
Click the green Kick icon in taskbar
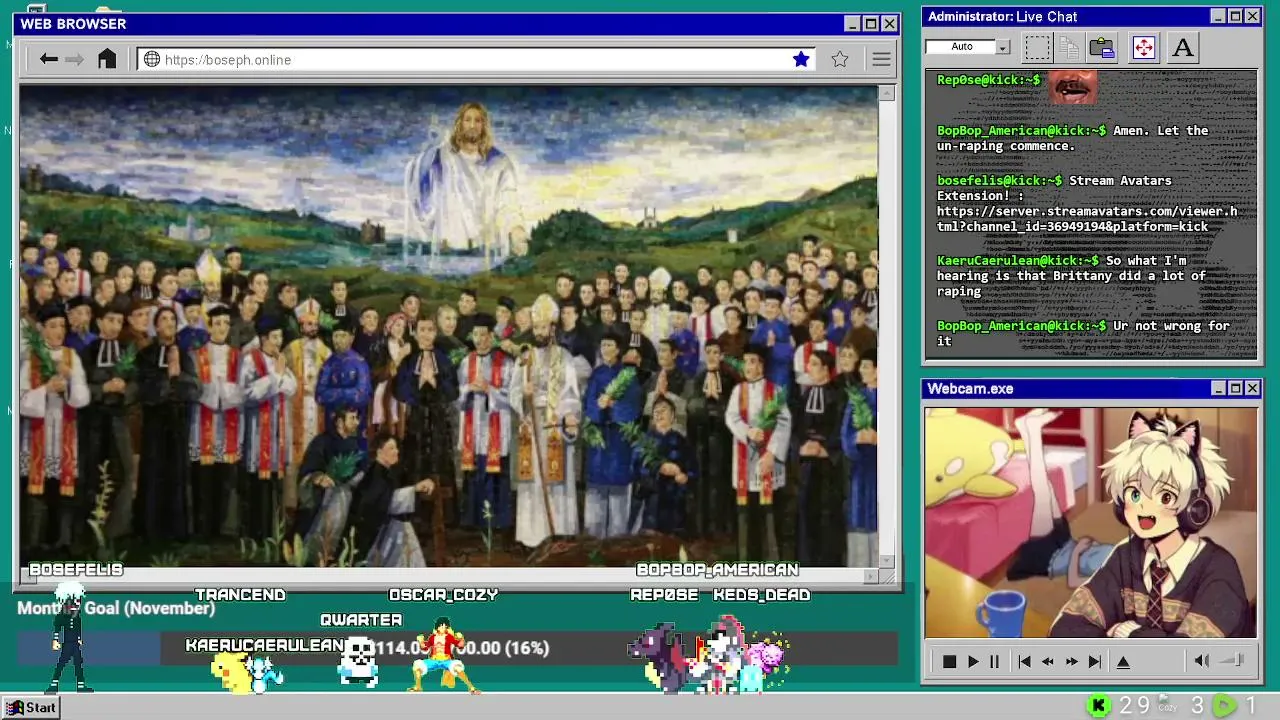pyautogui.click(x=1099, y=706)
